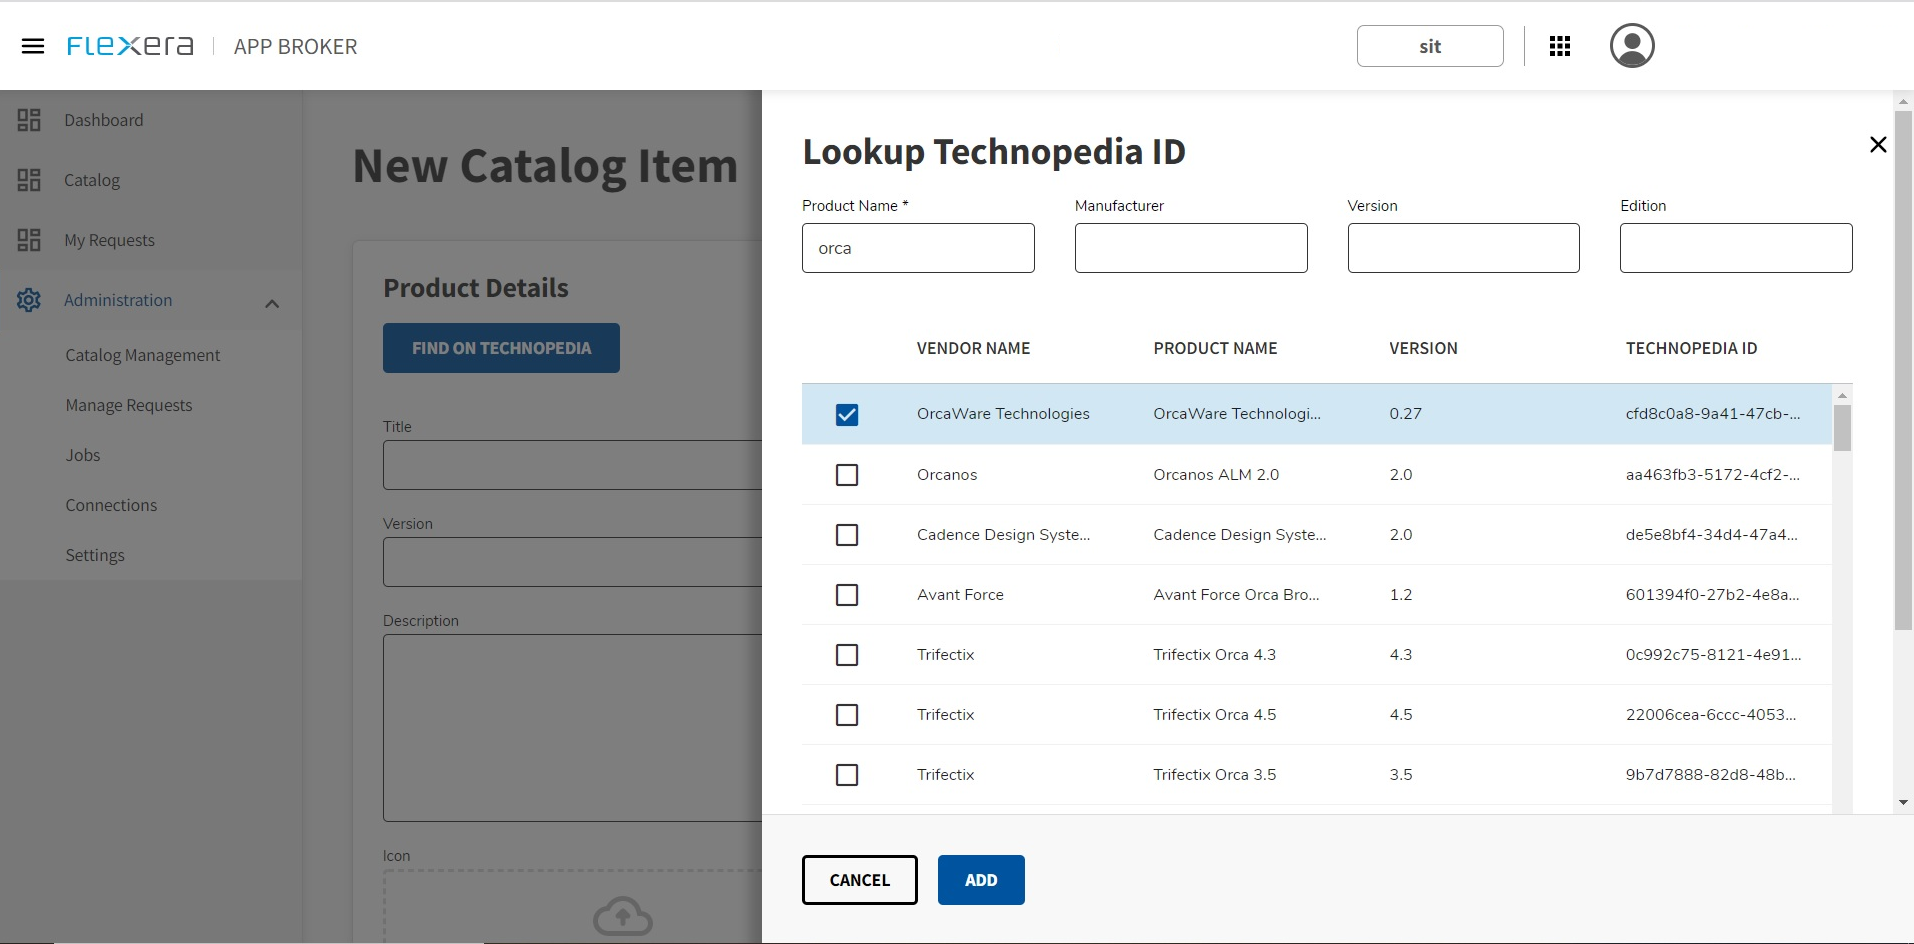Image resolution: width=1914 pixels, height=944 pixels.
Task: Click FIND ON TECHNOPEDIA button
Action: 501,348
